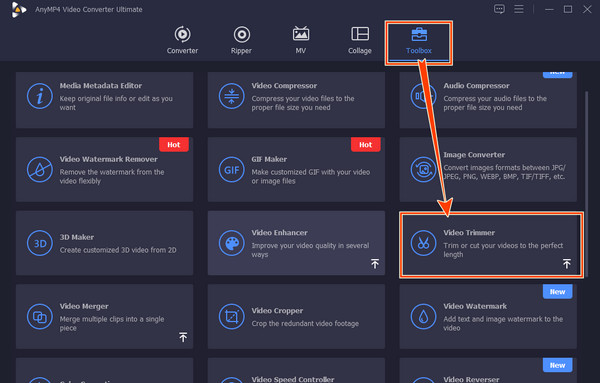Screen dimensions: 600x383
Task: Open Video Trimmer title
Action: click(469, 233)
